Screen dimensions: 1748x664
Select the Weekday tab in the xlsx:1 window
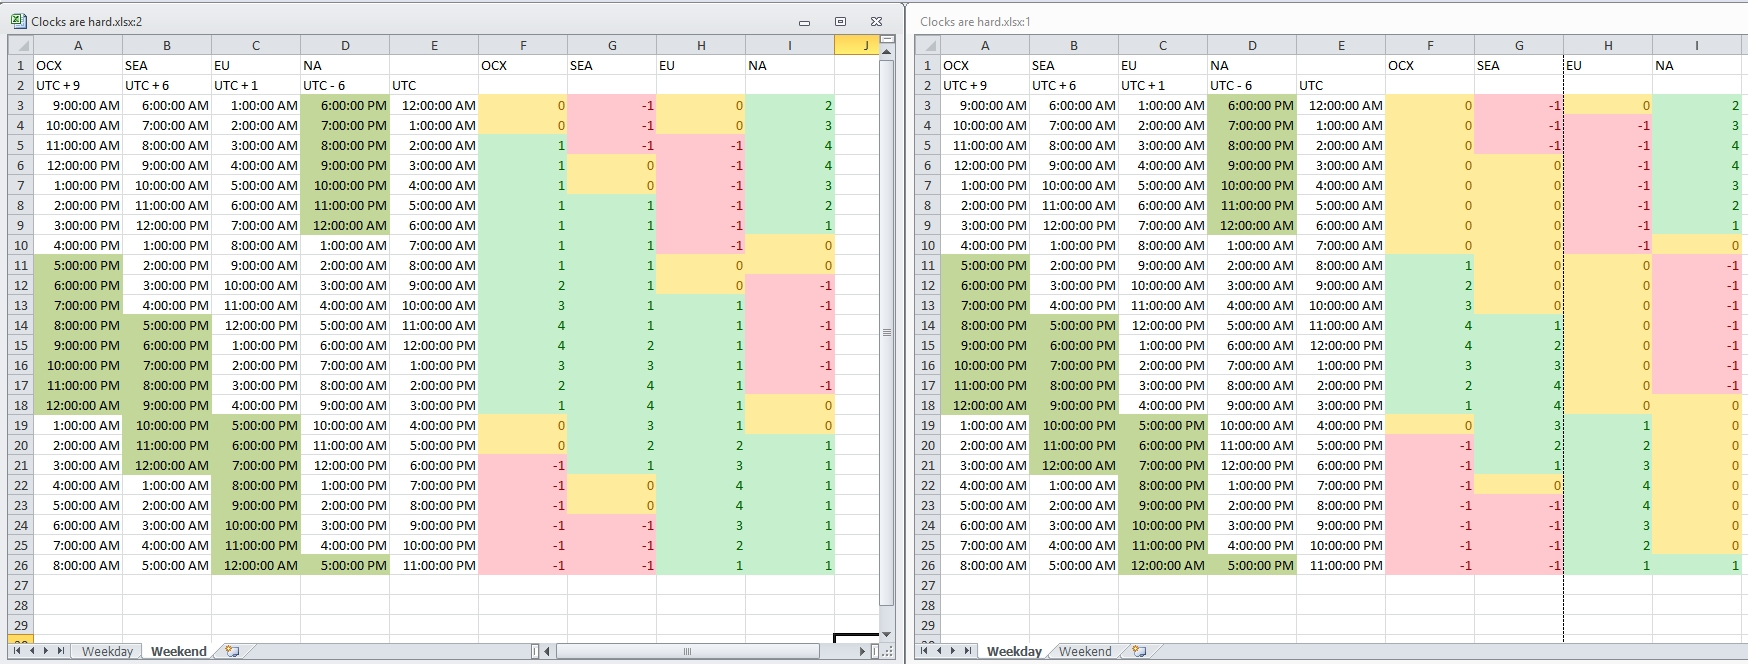[x=1014, y=651]
